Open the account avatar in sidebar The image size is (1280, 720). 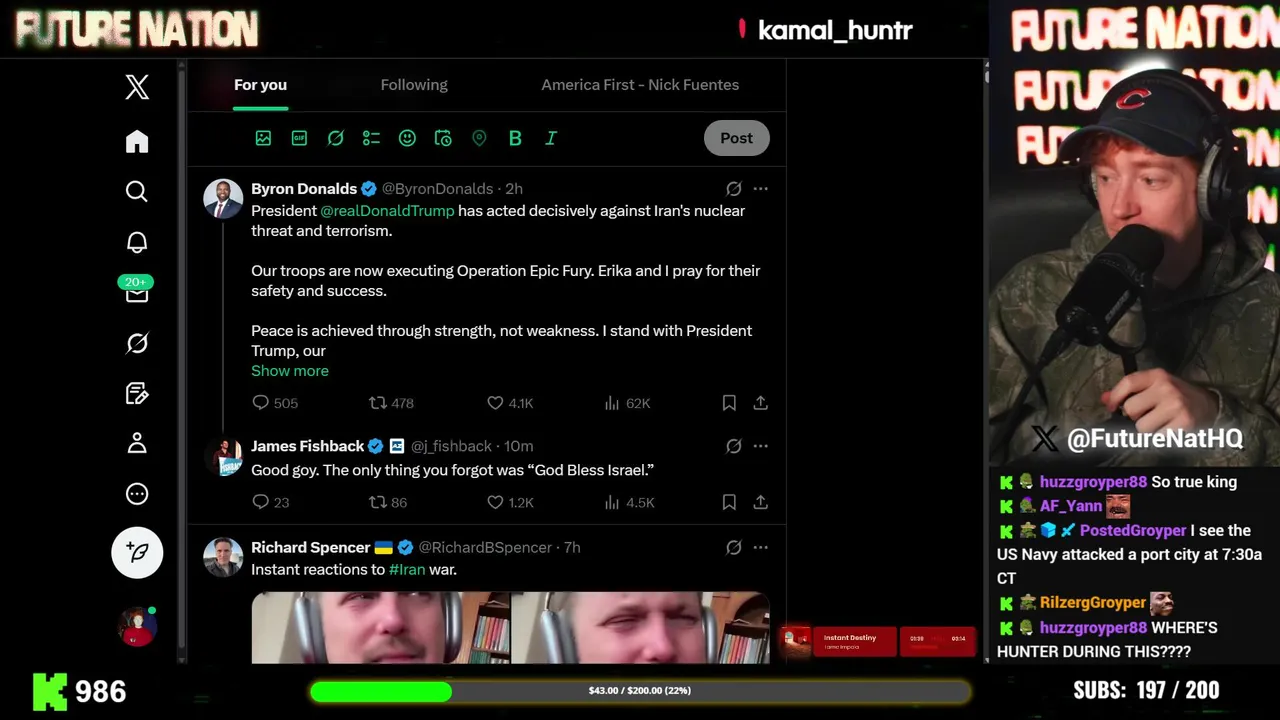(x=137, y=627)
